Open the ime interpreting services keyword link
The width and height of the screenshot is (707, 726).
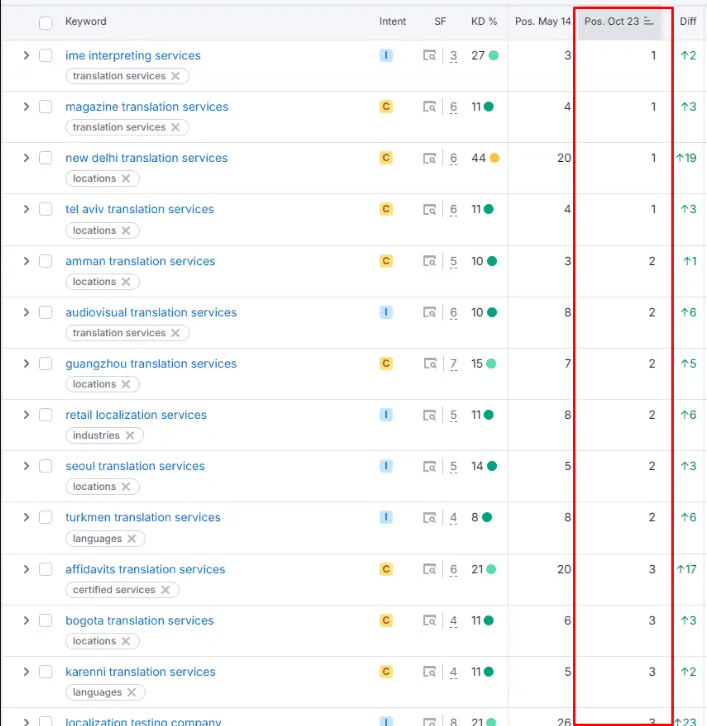(133, 56)
